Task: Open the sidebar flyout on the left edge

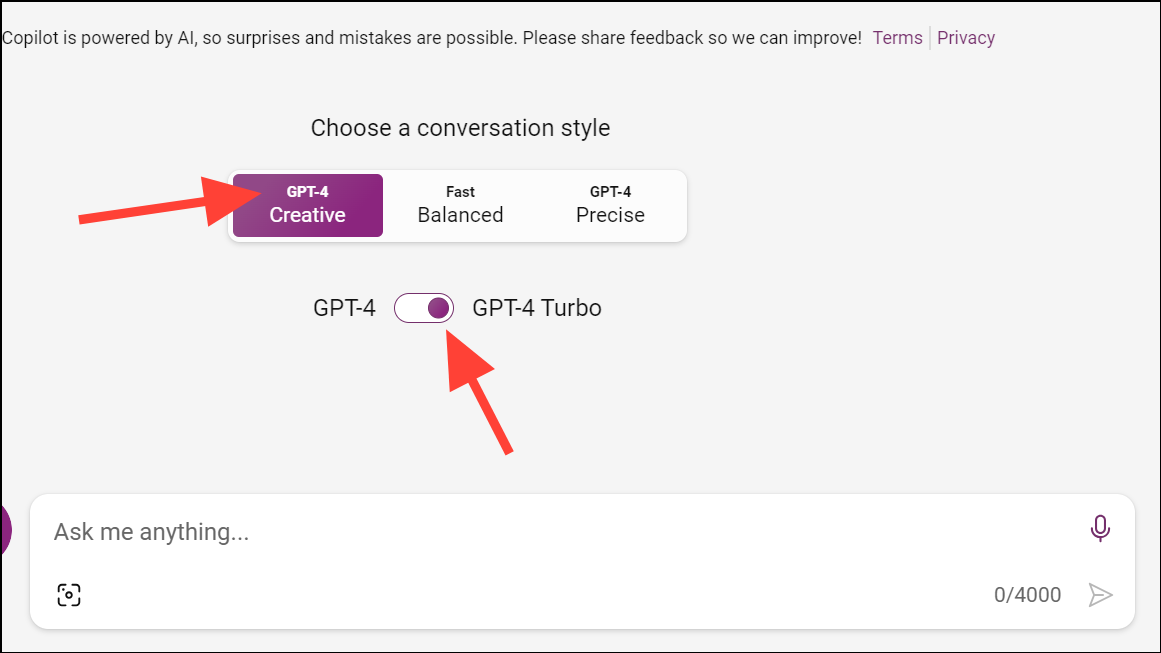Action: pyautogui.click(x=6, y=530)
